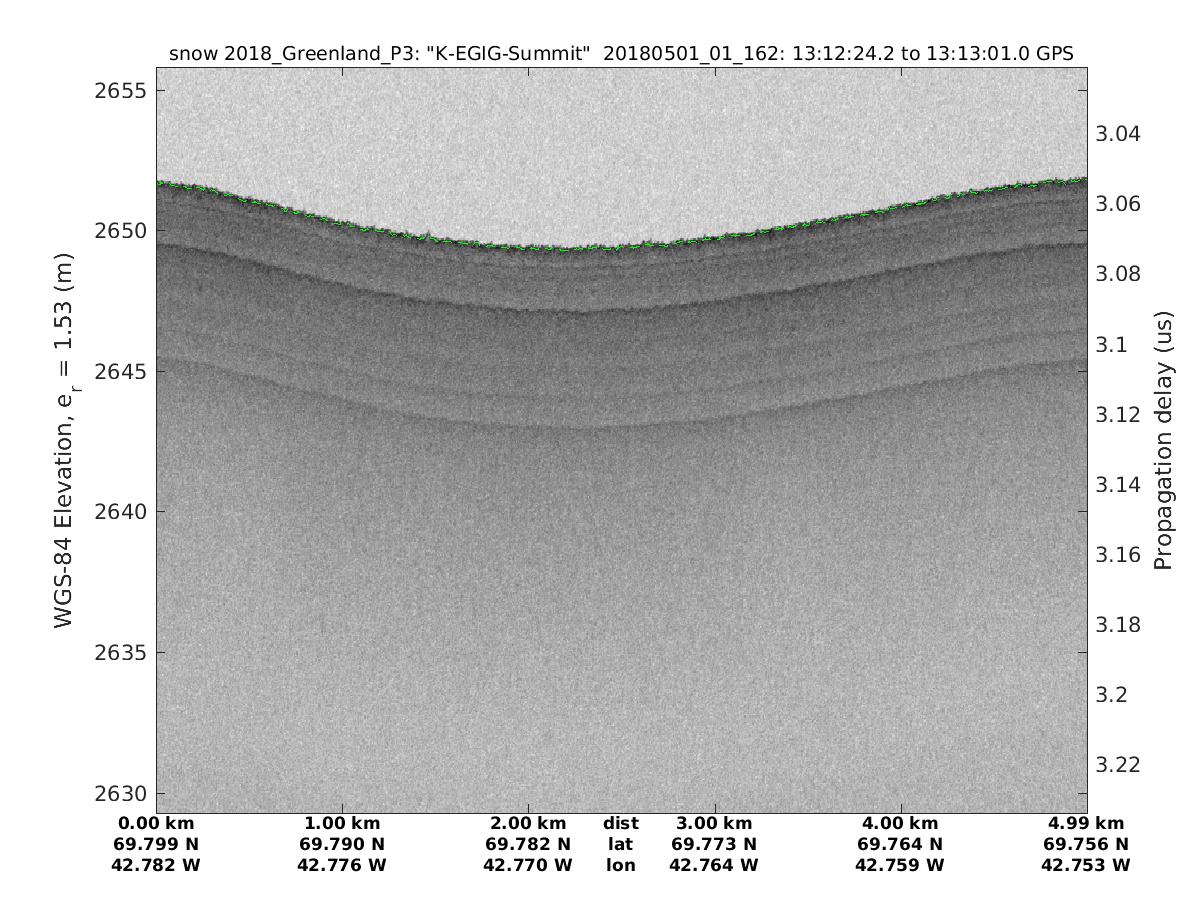The width and height of the screenshot is (1200, 900).
Task: Click the plot title text at top
Action: [621, 54]
